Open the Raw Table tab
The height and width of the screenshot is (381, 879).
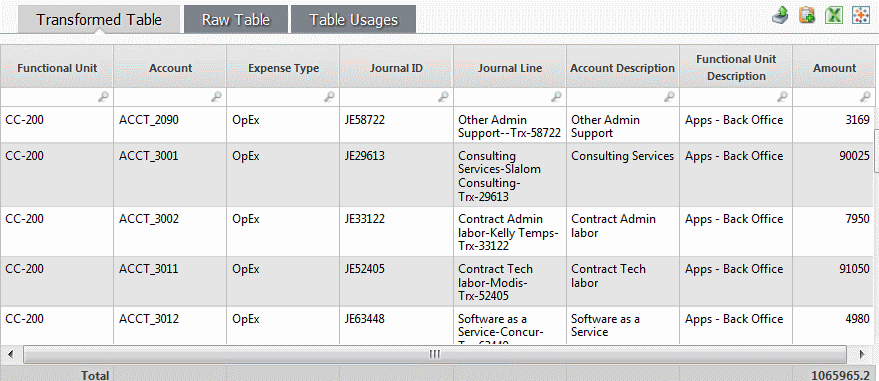(x=236, y=20)
